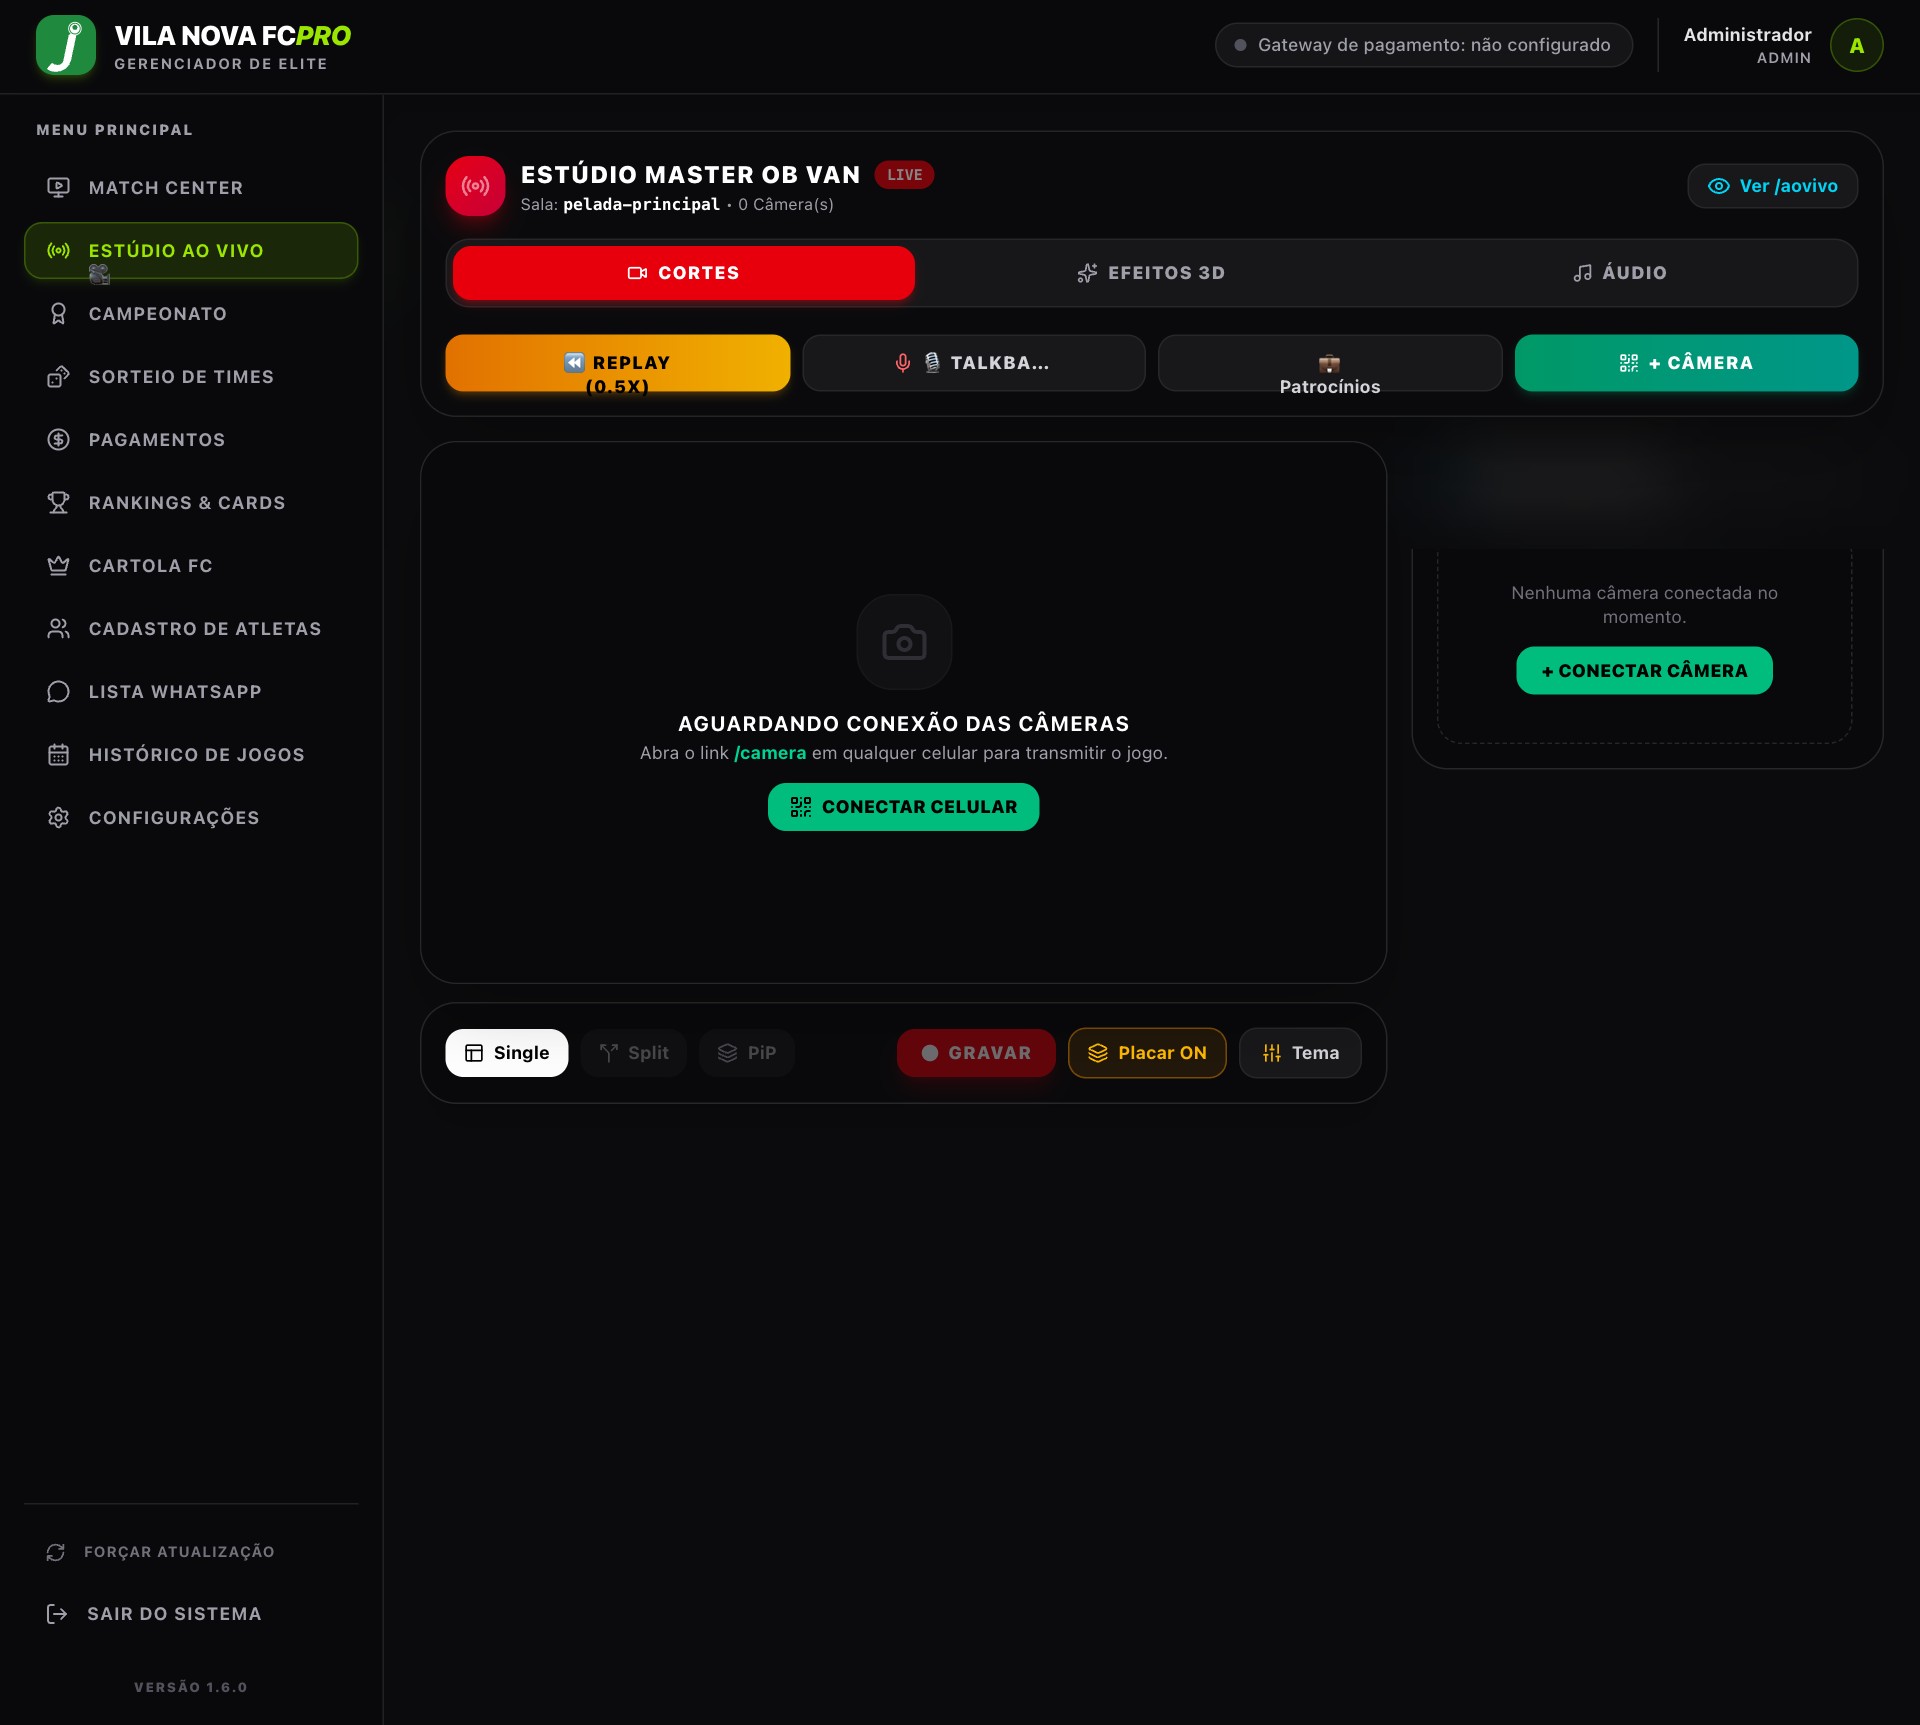Click the sliders icon on Tema

point(1271,1053)
